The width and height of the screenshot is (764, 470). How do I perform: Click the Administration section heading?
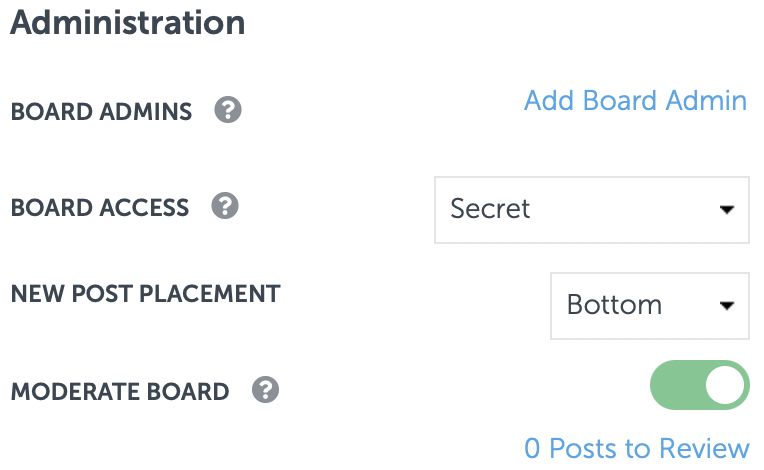tap(127, 23)
